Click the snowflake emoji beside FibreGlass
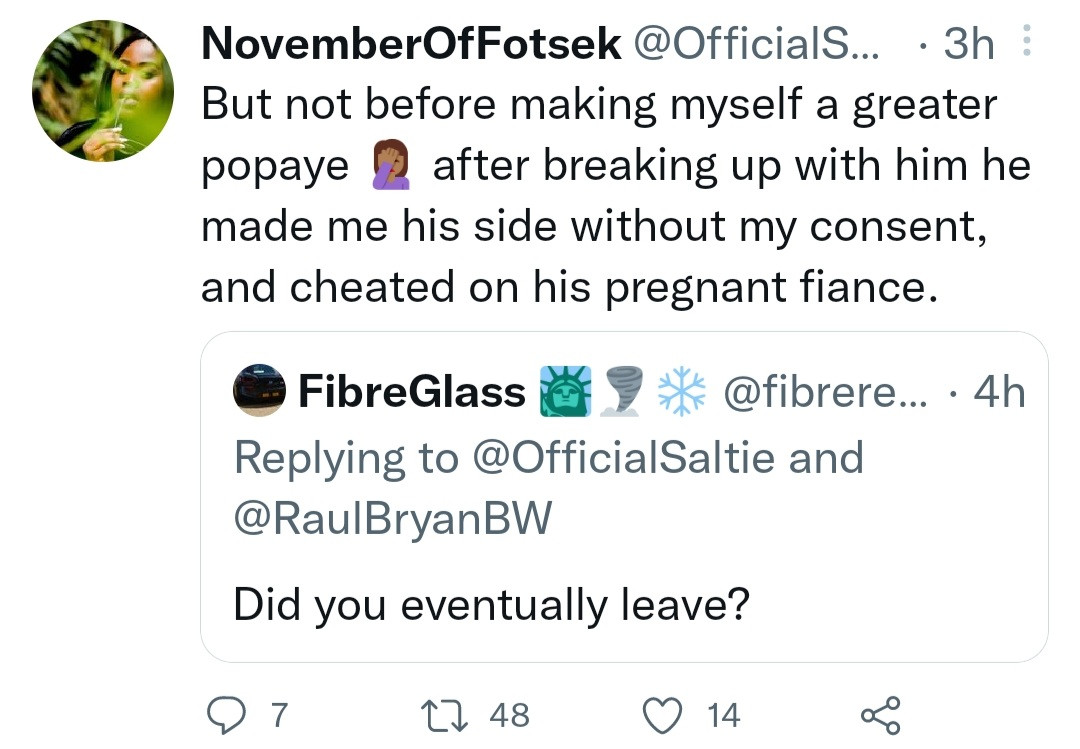This screenshot has width=1080, height=749. (x=682, y=391)
